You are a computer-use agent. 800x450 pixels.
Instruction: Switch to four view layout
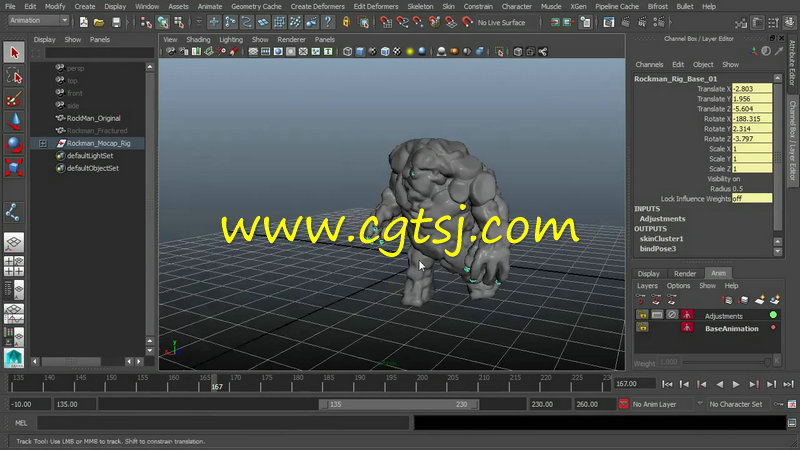[x=14, y=266]
